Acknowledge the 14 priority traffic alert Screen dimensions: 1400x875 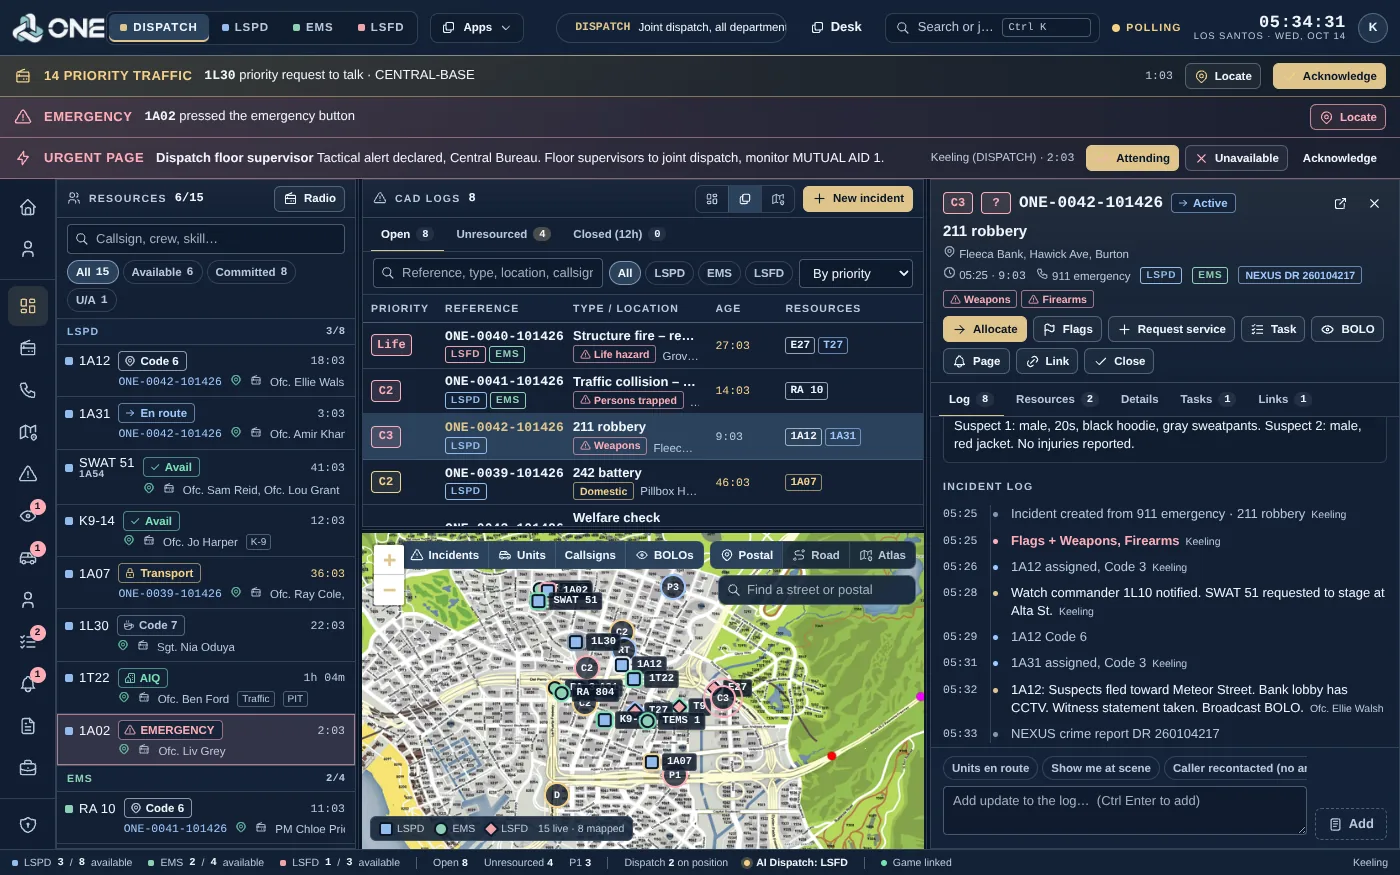click(x=1329, y=76)
